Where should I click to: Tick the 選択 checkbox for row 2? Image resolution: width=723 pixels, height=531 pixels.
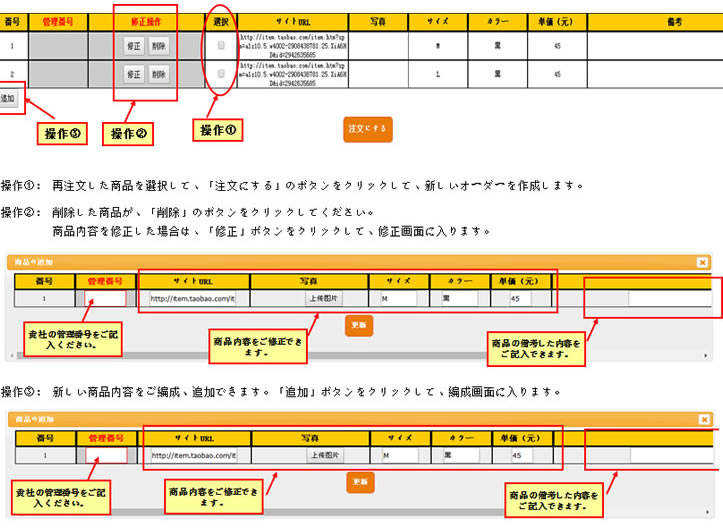221,74
